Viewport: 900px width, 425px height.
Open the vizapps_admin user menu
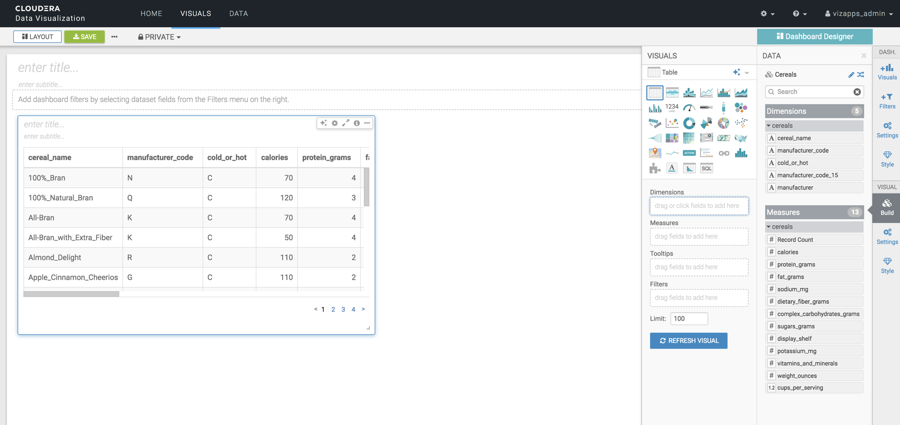point(858,14)
